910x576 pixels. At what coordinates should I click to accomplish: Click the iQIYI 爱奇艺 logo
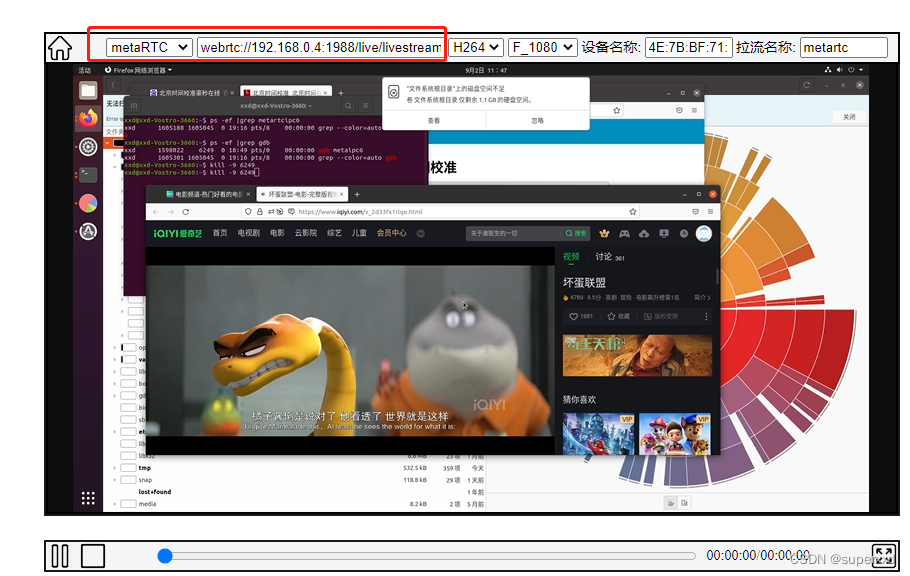click(x=178, y=233)
